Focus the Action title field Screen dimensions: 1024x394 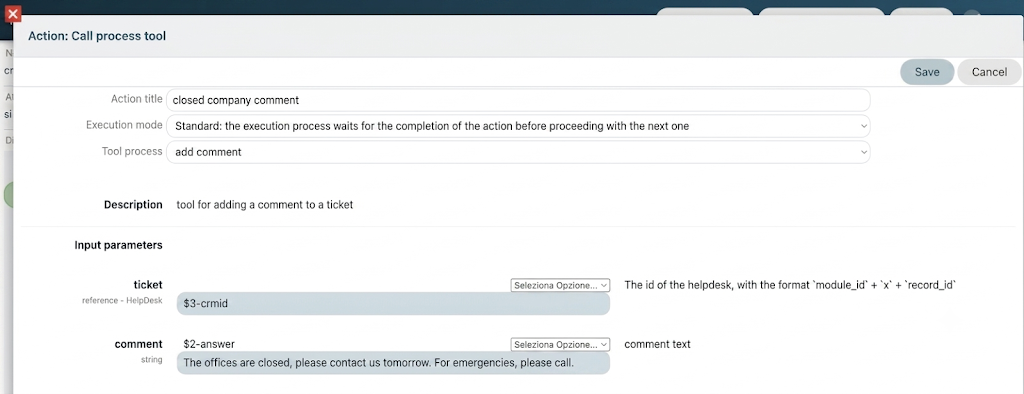(x=519, y=100)
